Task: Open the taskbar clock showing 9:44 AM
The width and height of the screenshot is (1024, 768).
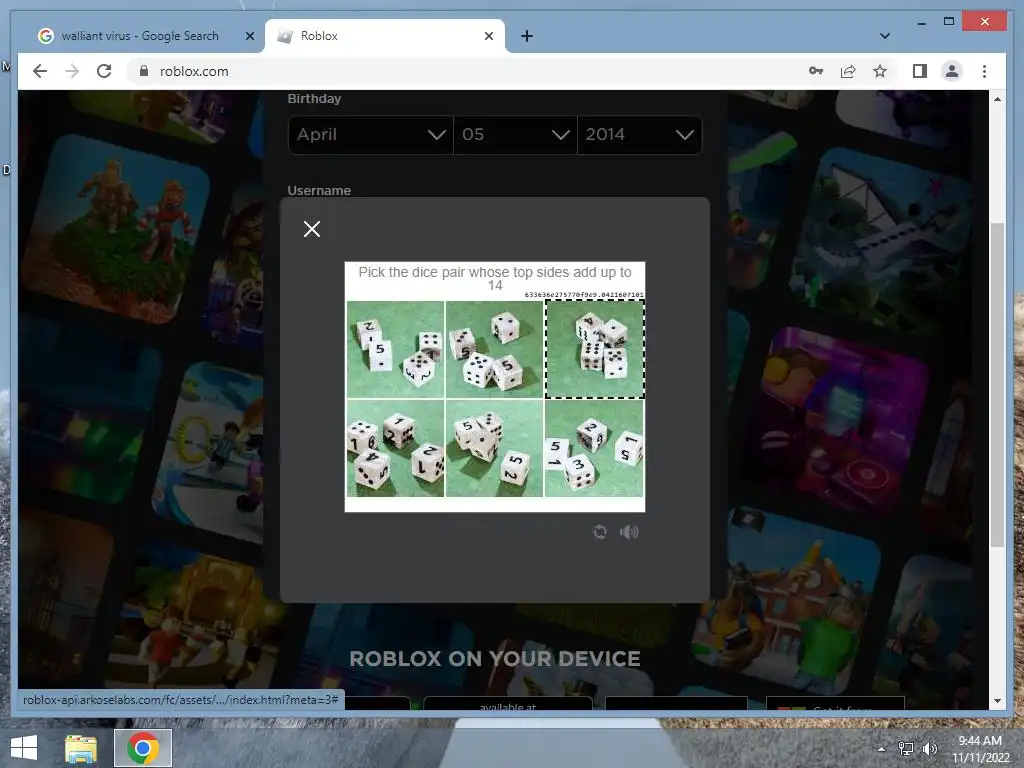Action: click(980, 749)
